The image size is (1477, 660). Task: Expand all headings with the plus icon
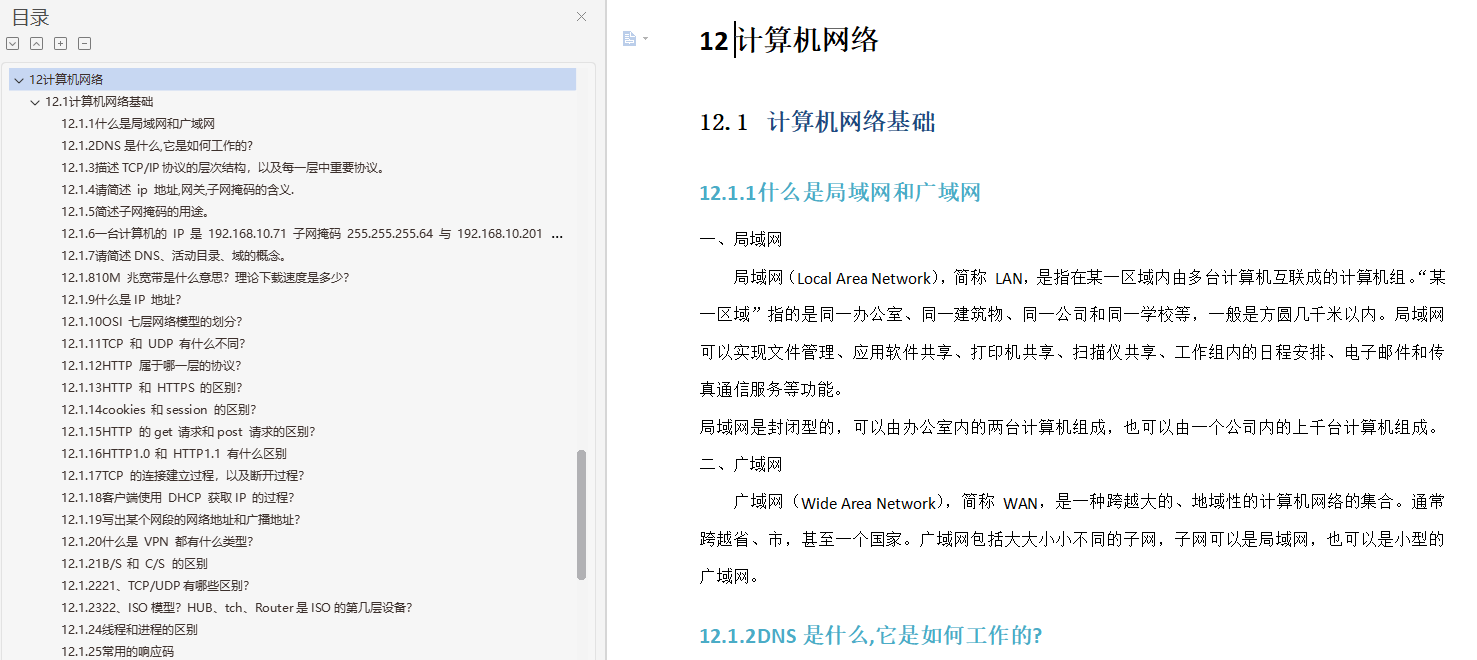(60, 43)
